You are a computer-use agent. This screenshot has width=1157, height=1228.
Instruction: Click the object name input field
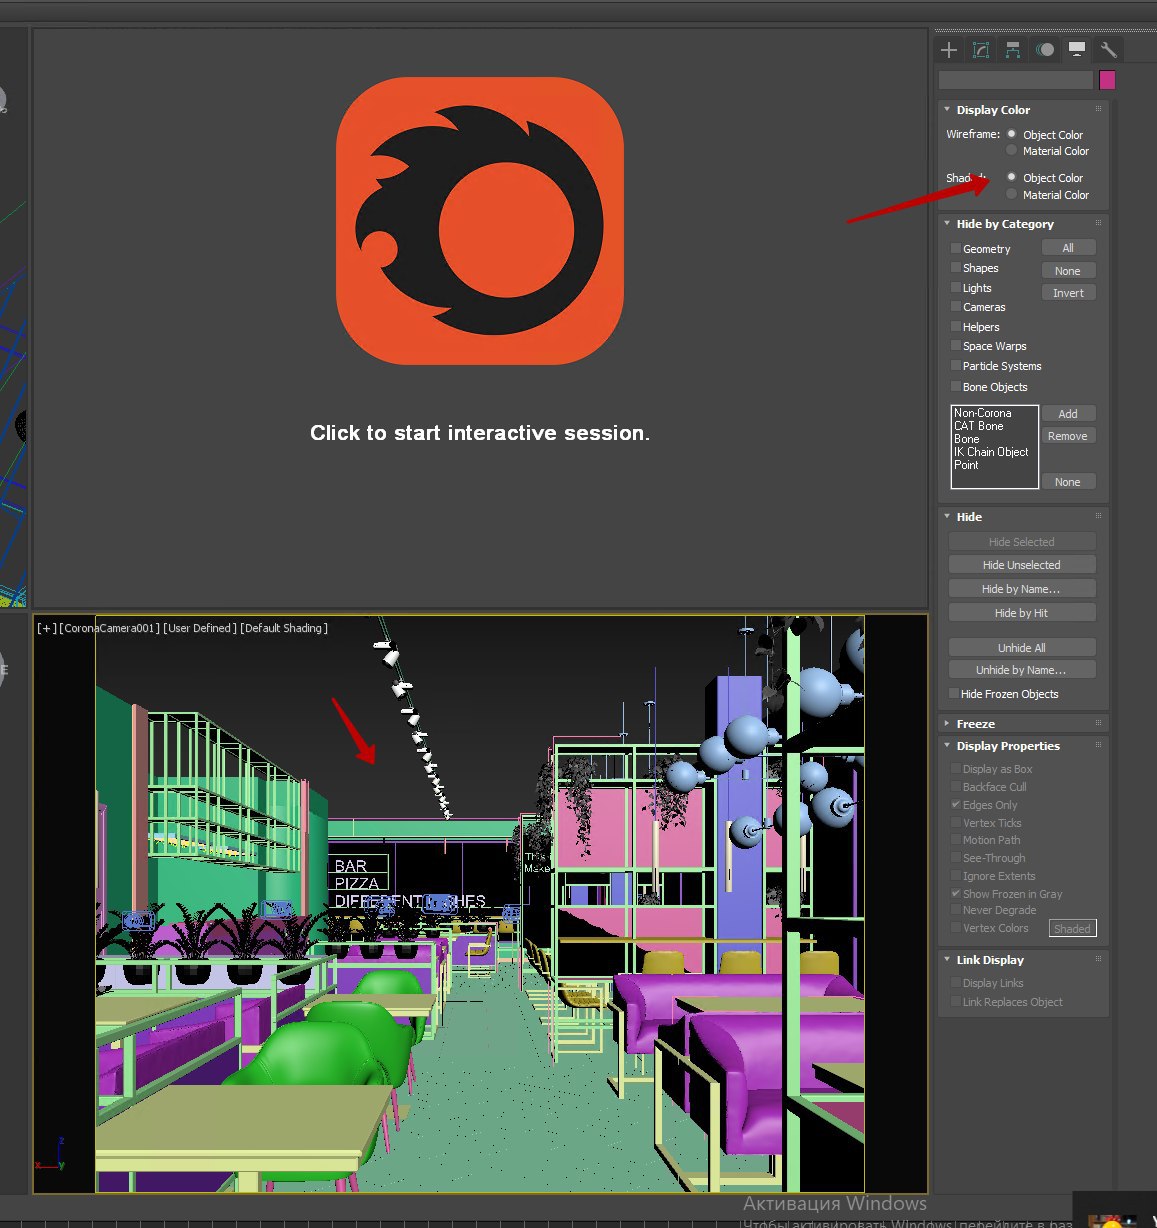1015,80
